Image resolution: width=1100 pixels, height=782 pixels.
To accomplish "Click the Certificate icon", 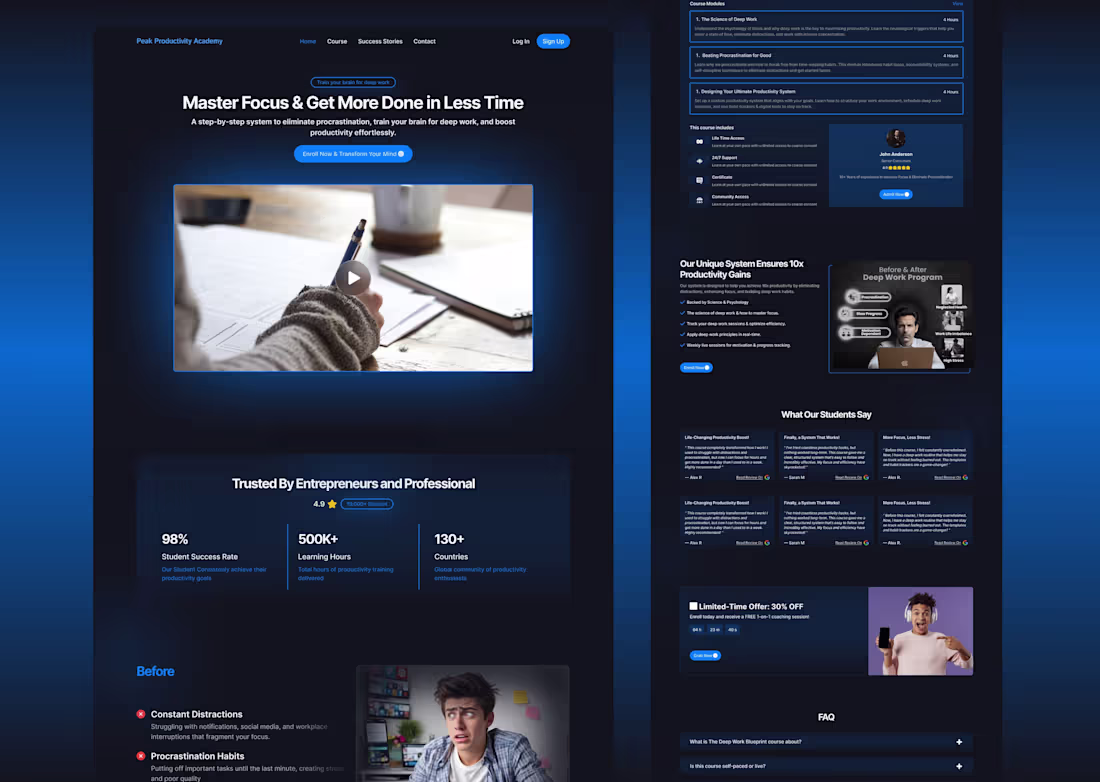I will 699,181.
